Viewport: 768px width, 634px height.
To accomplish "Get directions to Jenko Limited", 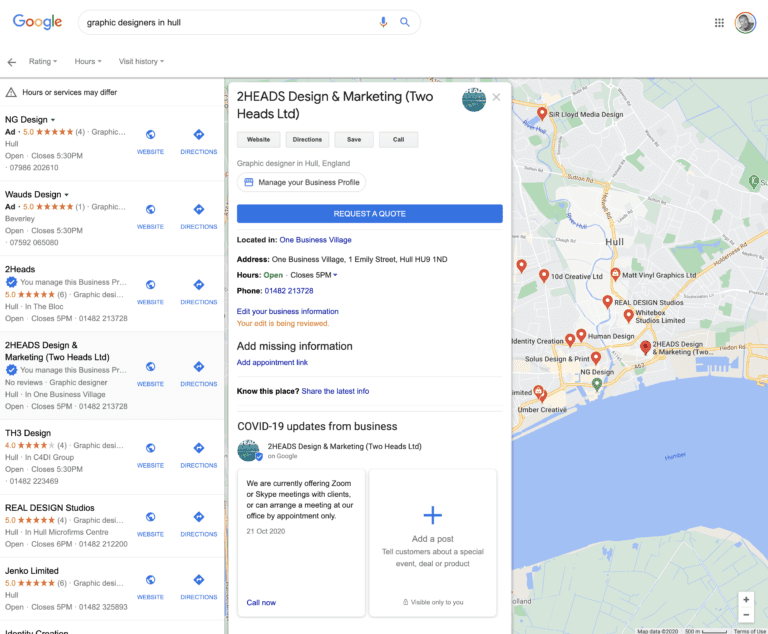I will 198,580.
